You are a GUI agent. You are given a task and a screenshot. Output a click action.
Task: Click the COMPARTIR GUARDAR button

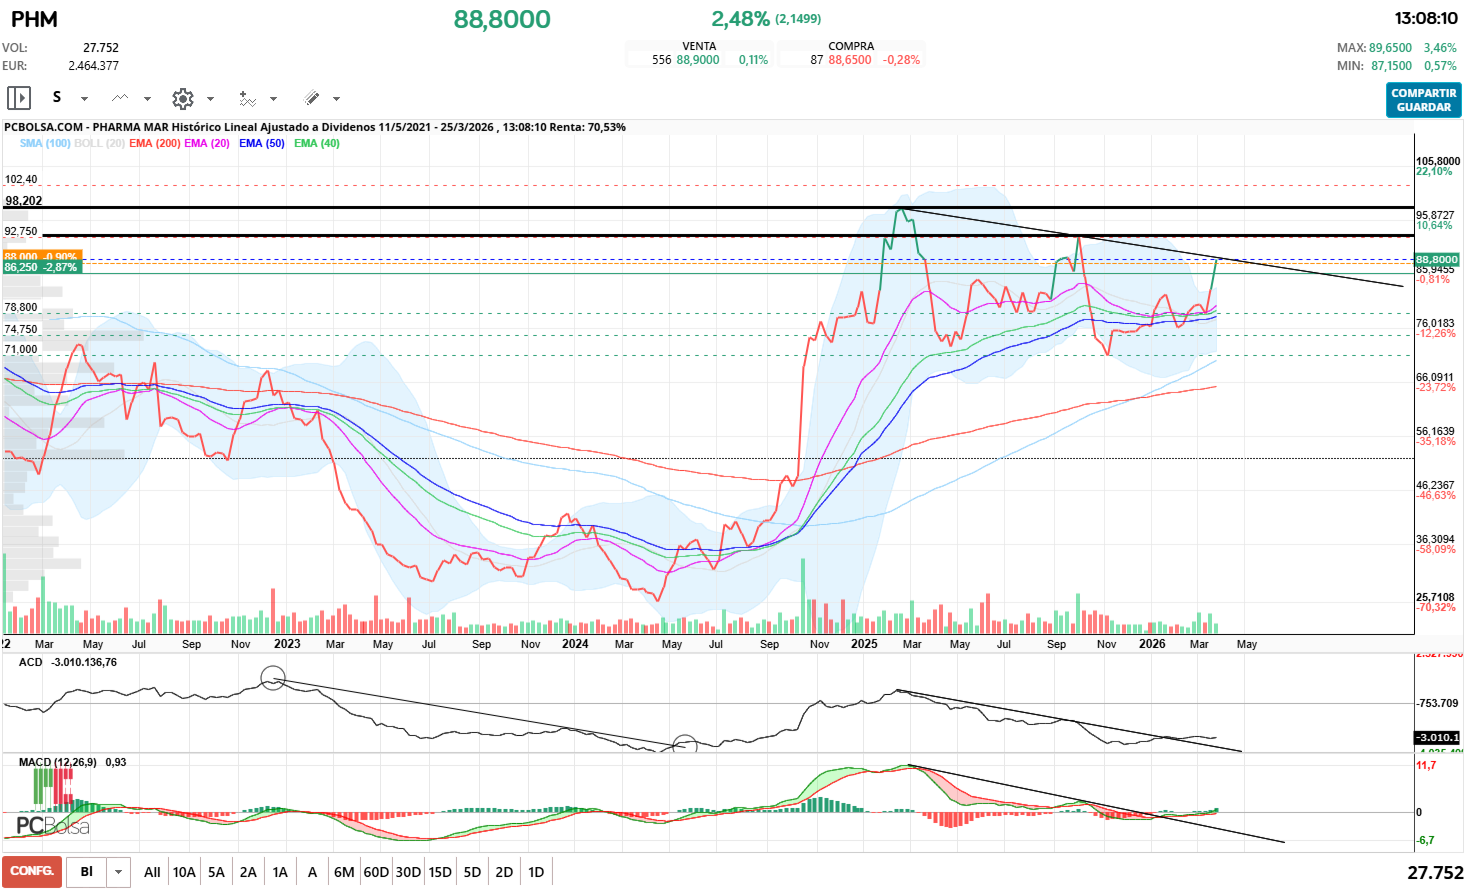tap(1423, 100)
